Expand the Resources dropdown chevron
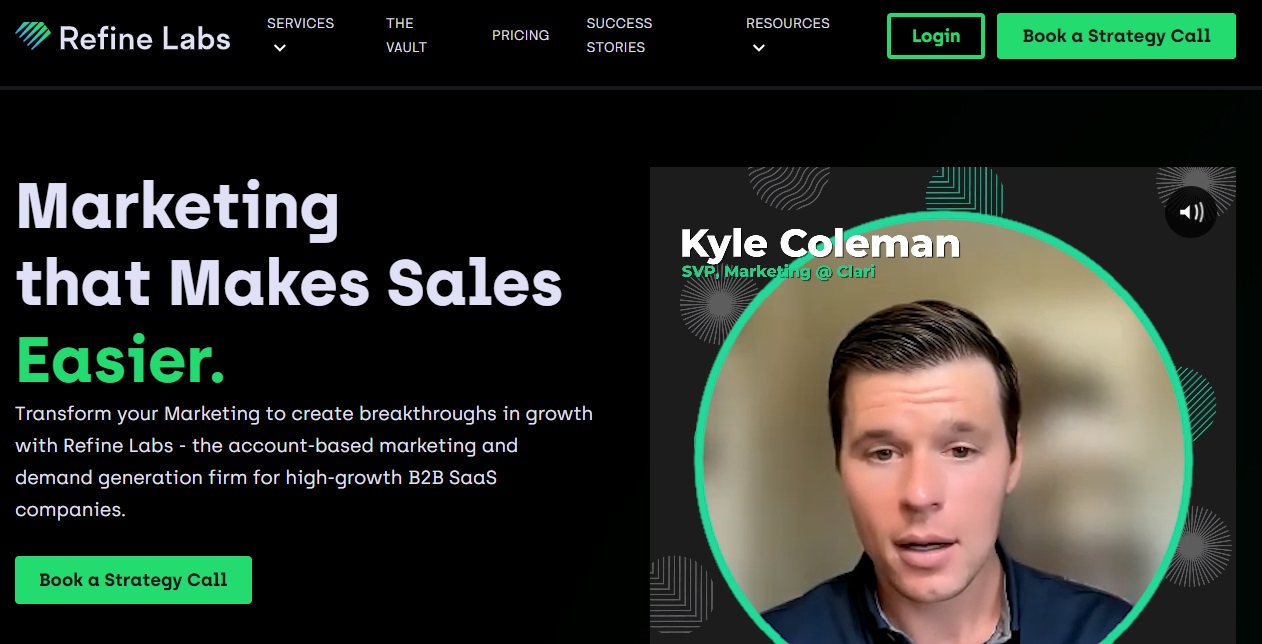Image resolution: width=1262 pixels, height=644 pixels. click(x=758, y=48)
